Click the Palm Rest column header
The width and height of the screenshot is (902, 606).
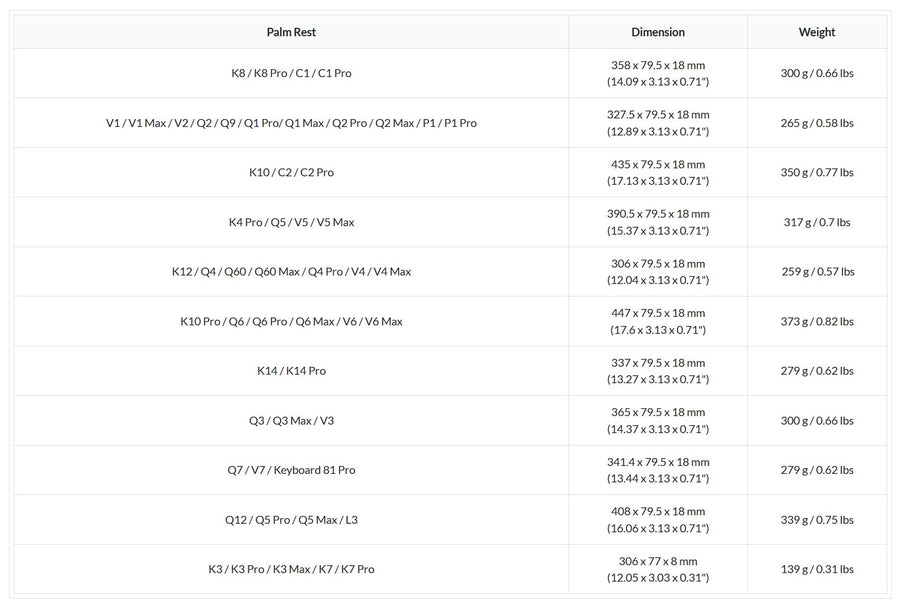pyautogui.click(x=291, y=32)
